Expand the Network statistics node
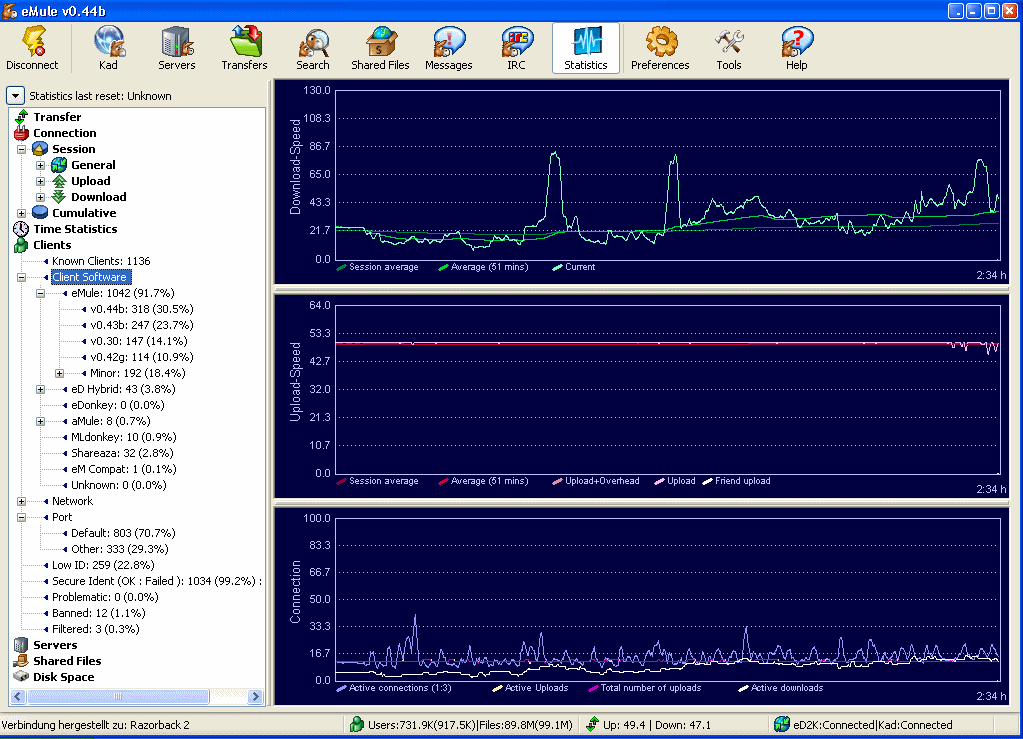 [22, 501]
